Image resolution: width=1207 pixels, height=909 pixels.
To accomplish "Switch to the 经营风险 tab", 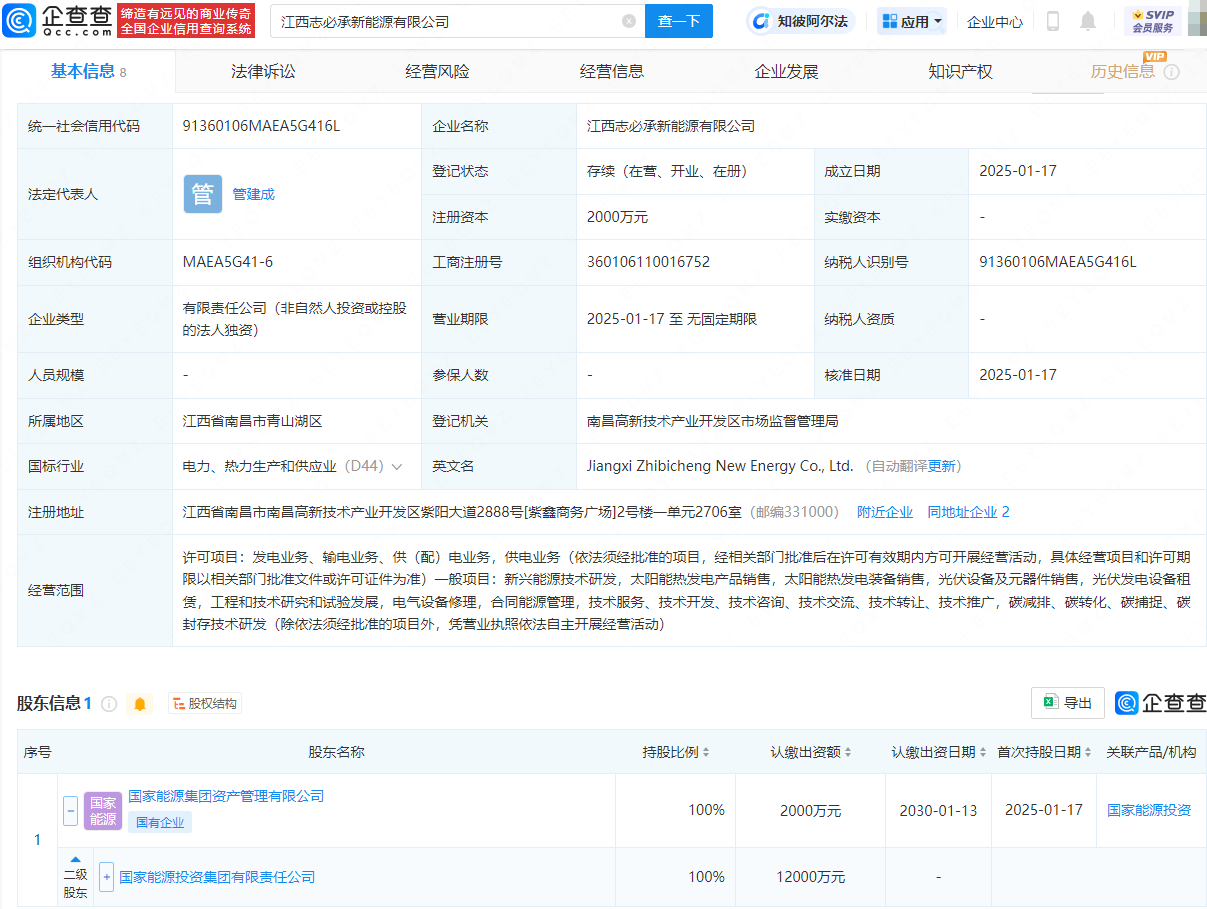I will tap(437, 71).
